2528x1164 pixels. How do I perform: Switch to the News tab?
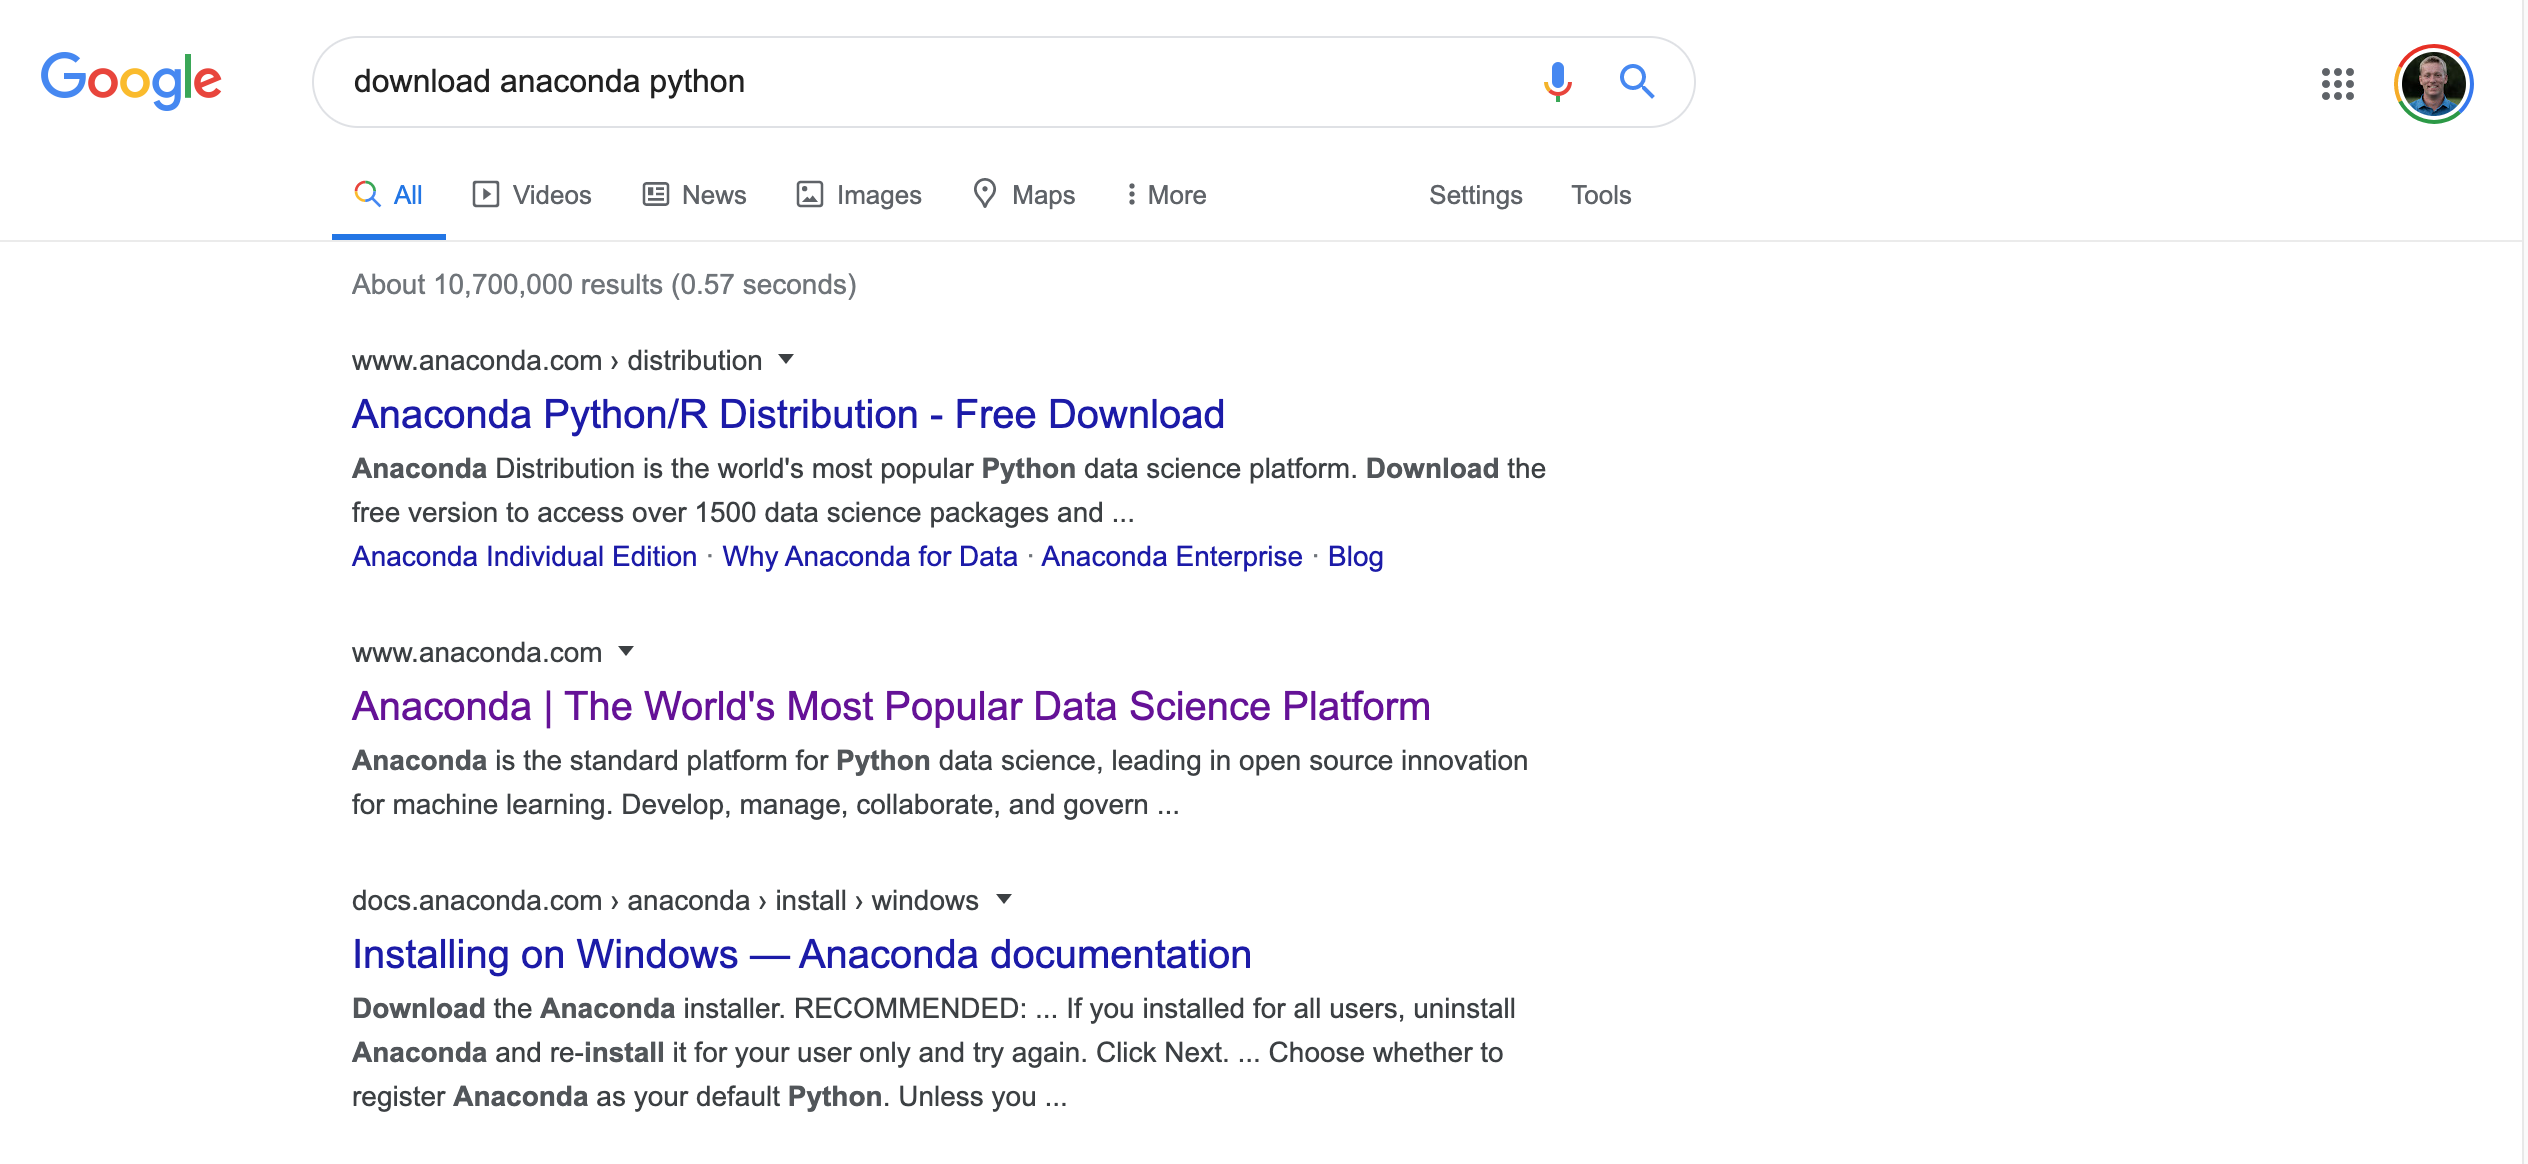point(694,195)
